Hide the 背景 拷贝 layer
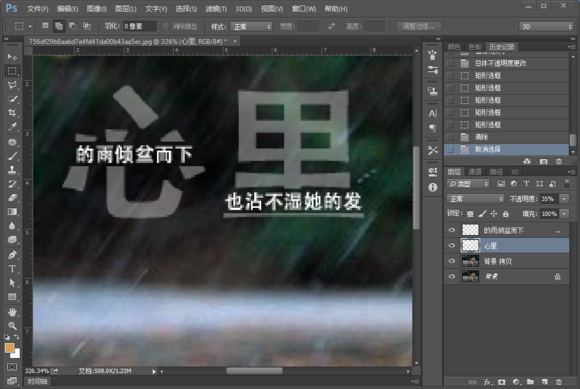The width and height of the screenshot is (580, 389). click(452, 261)
